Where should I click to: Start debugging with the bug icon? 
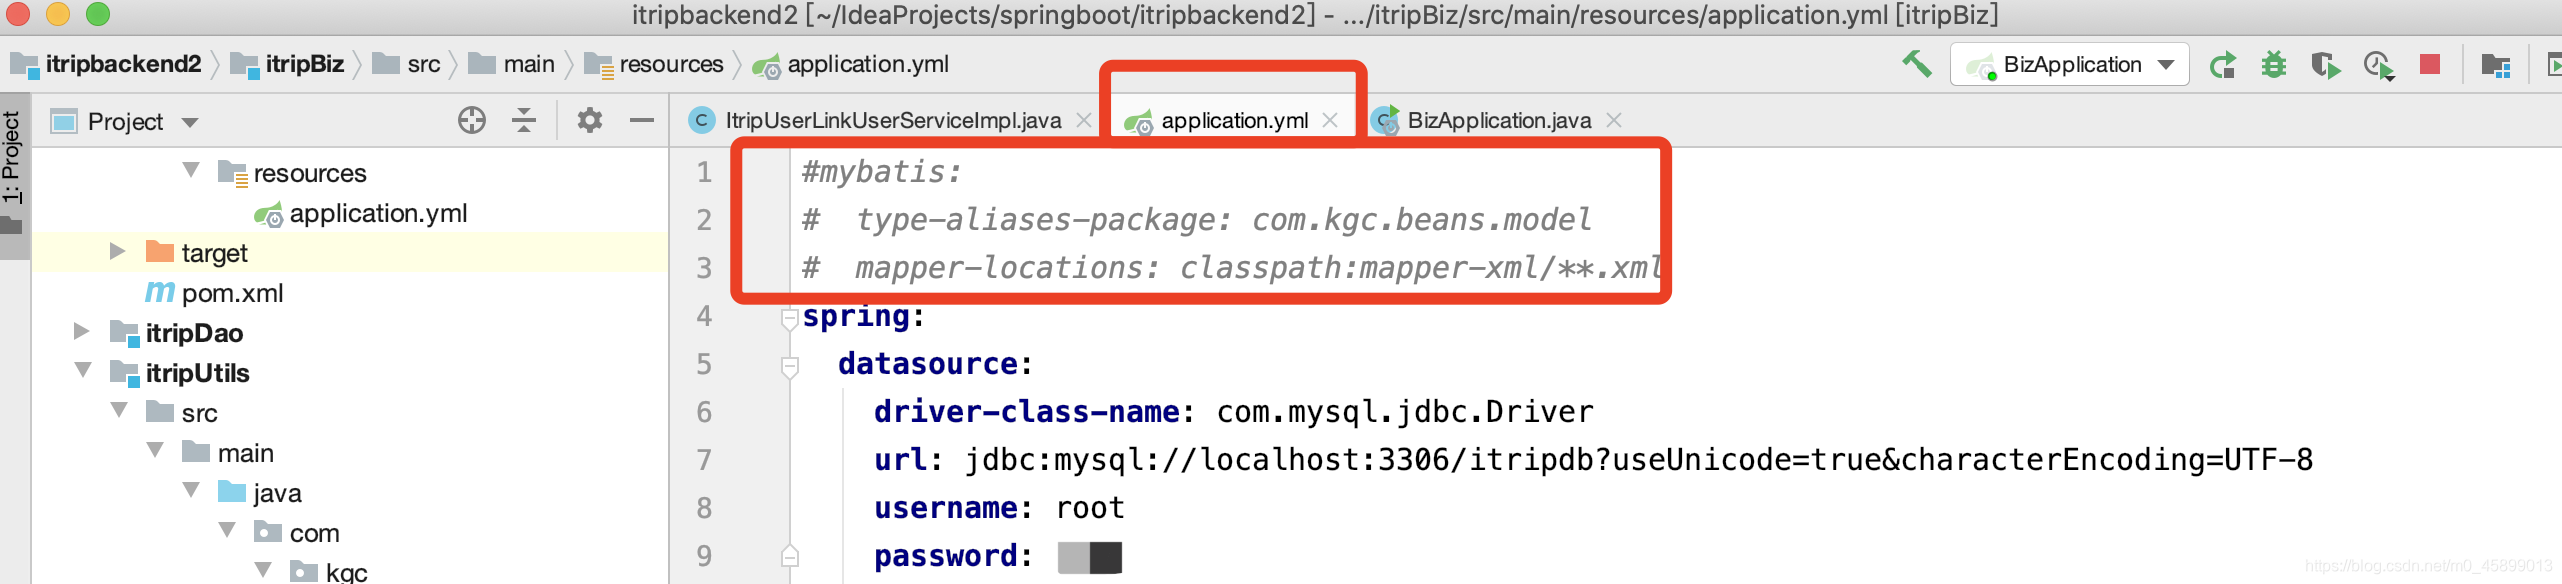(x=2274, y=66)
